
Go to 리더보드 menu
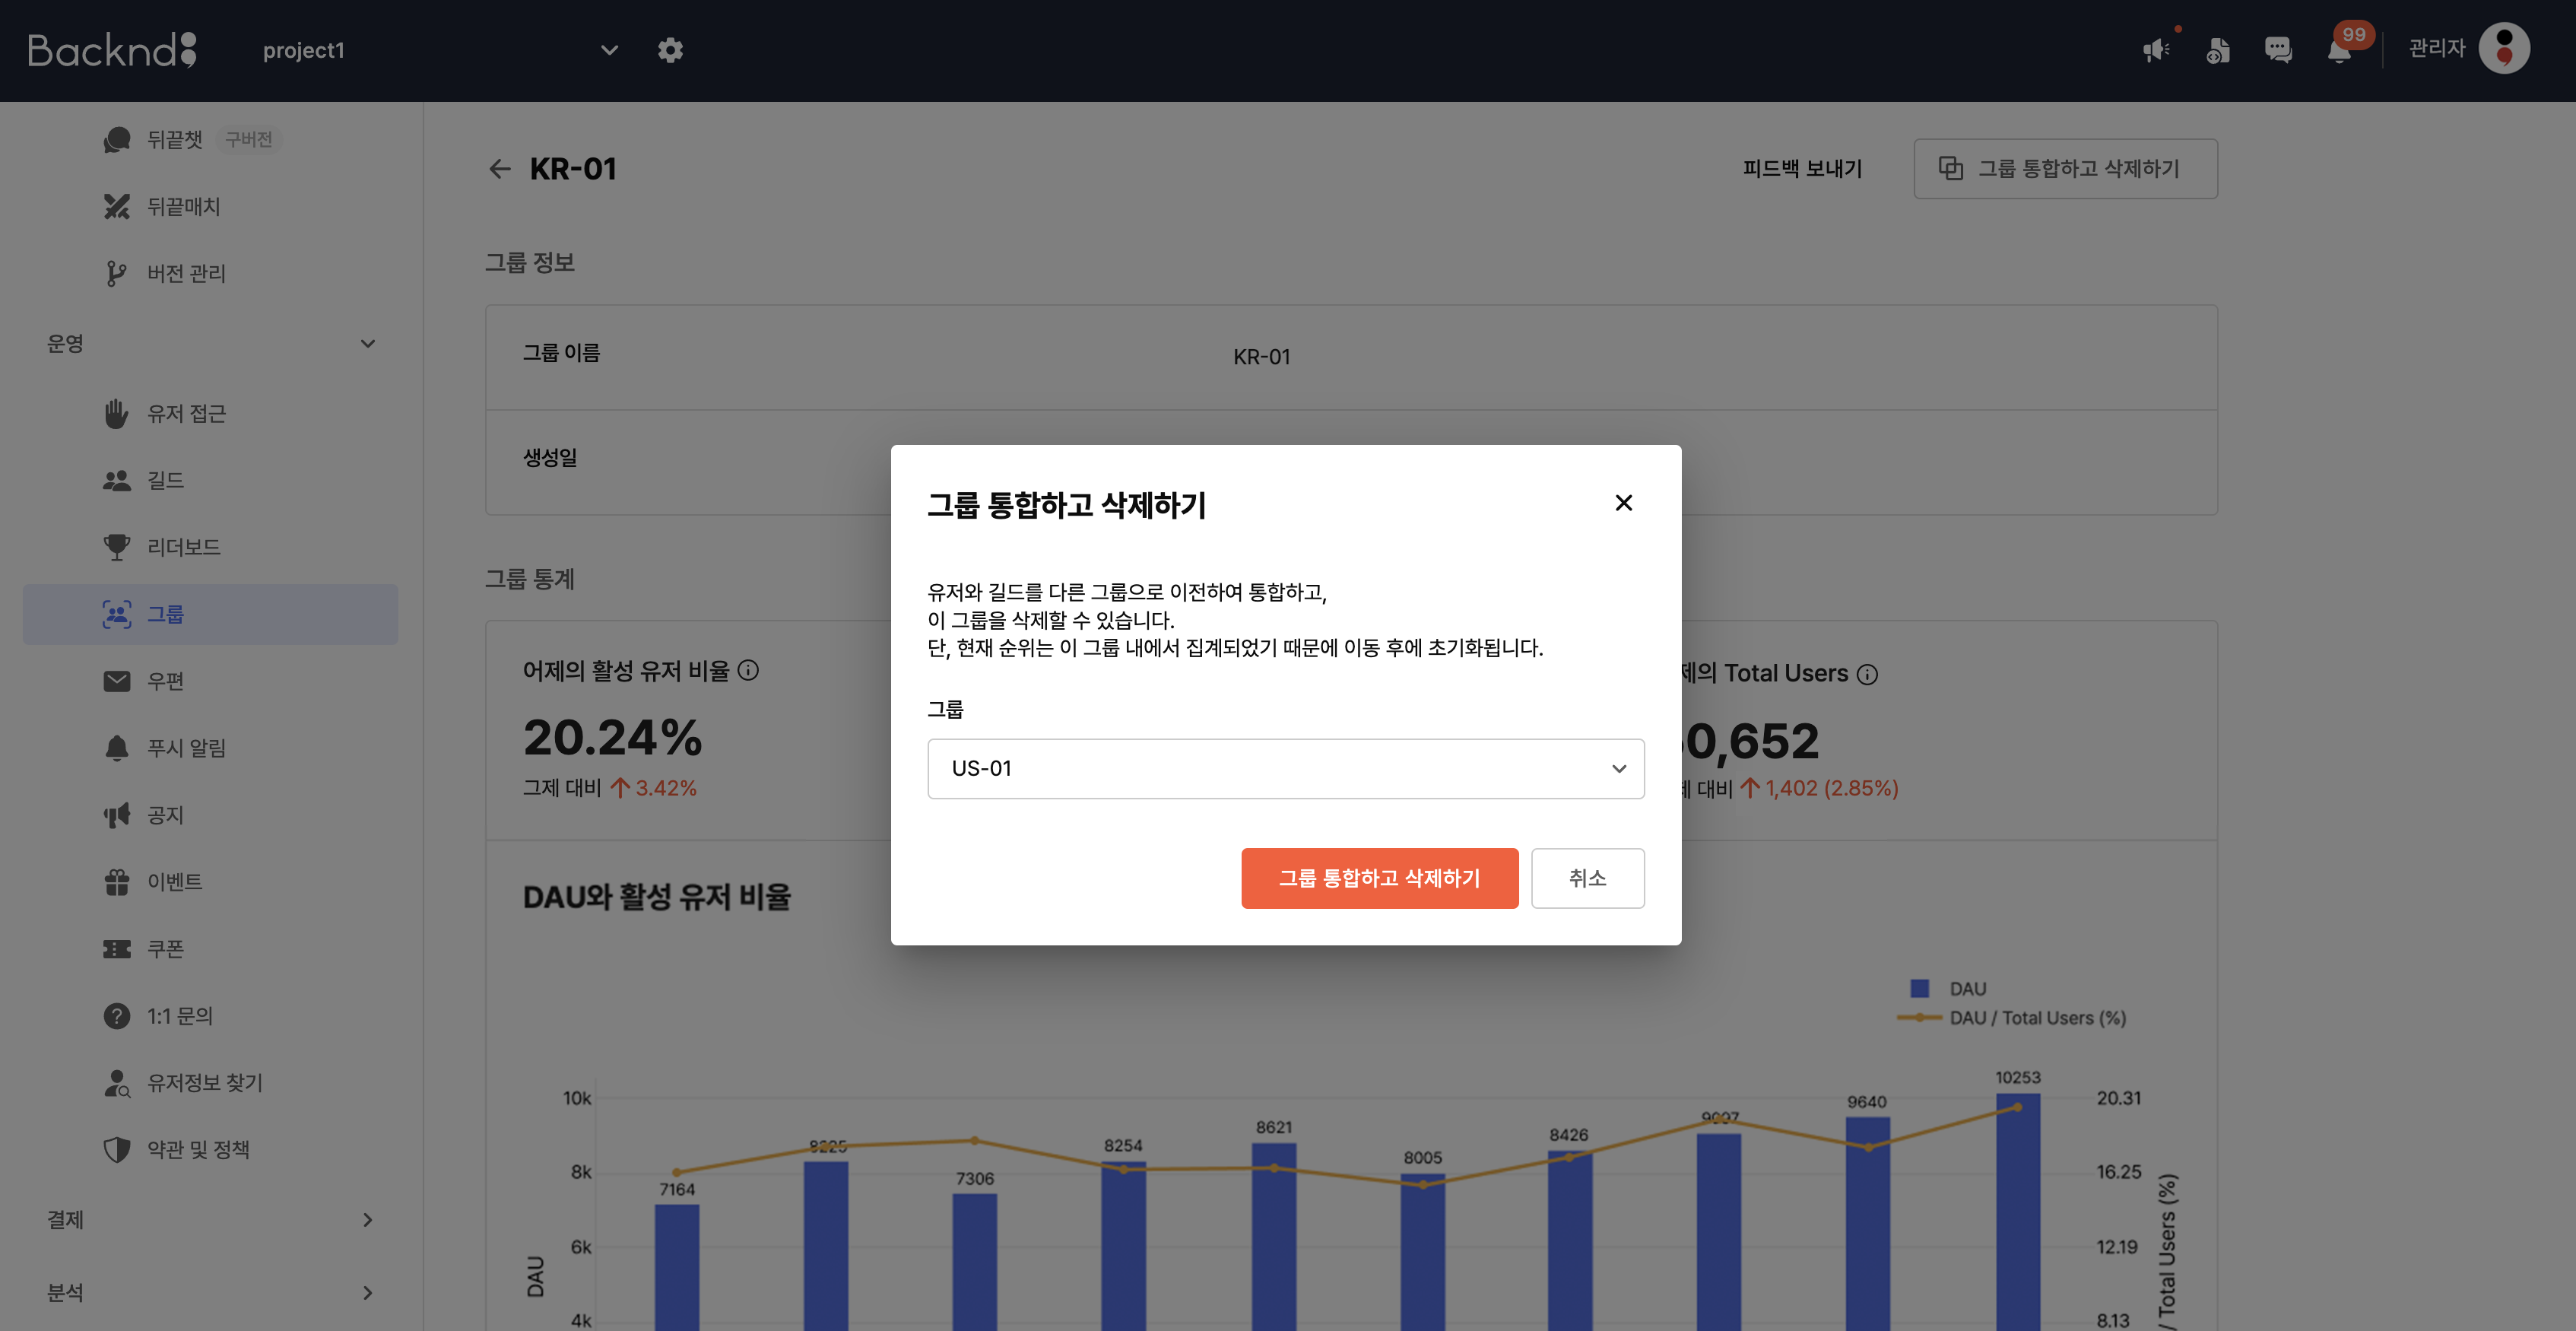pyautogui.click(x=183, y=547)
